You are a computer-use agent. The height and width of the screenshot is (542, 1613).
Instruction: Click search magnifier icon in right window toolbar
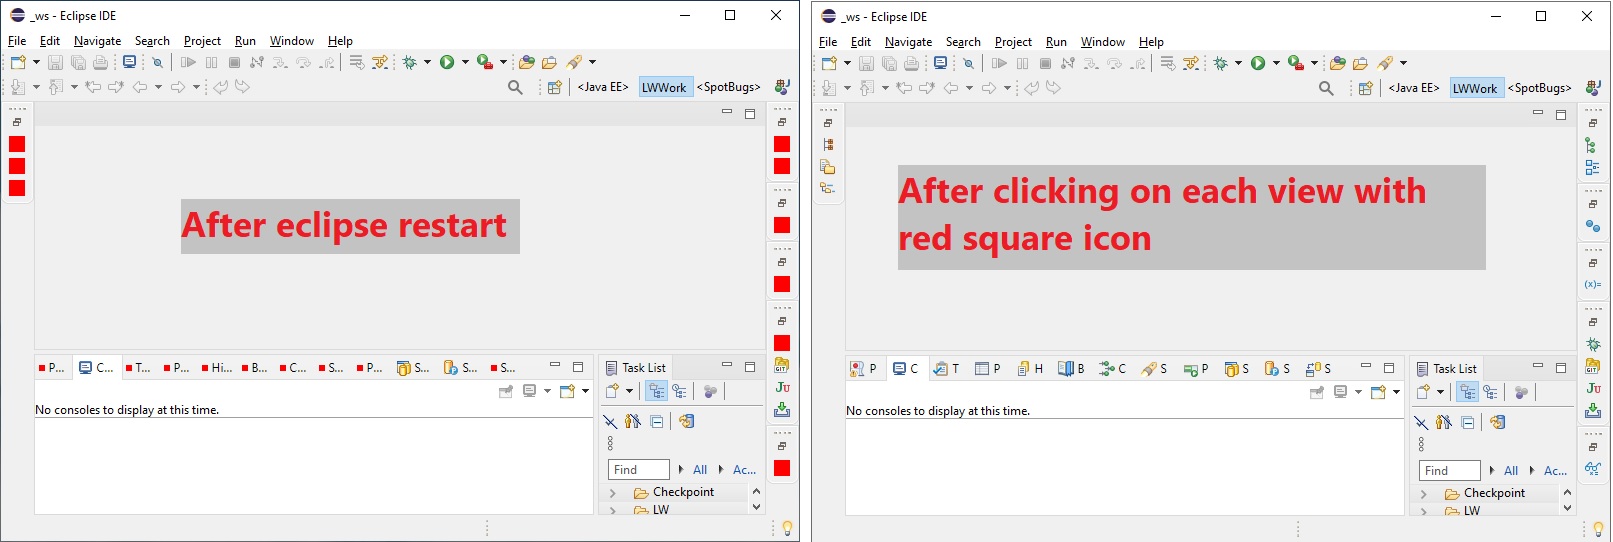tap(1326, 88)
